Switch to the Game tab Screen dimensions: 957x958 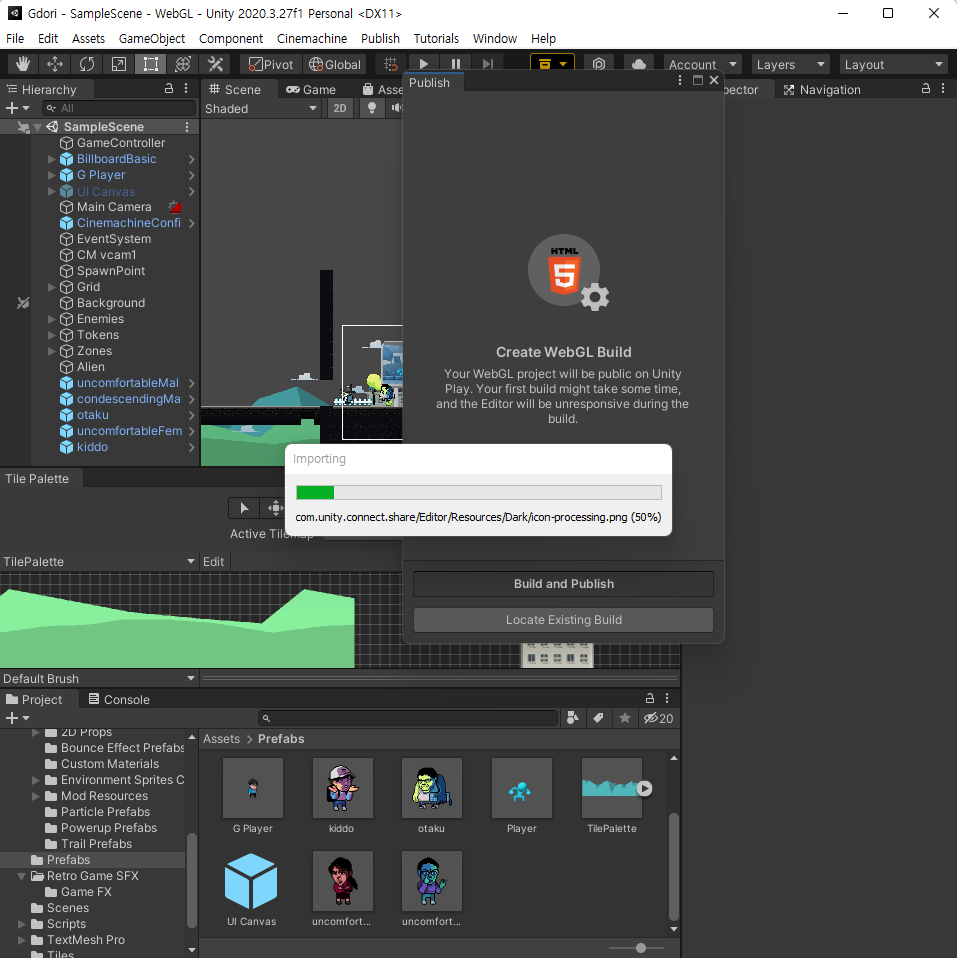[311, 89]
